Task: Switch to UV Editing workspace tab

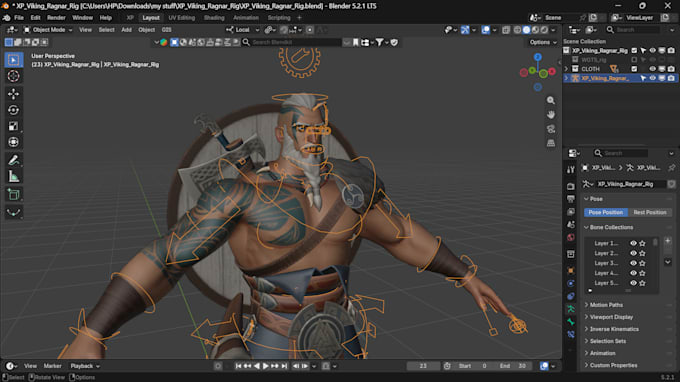Action: [182, 18]
